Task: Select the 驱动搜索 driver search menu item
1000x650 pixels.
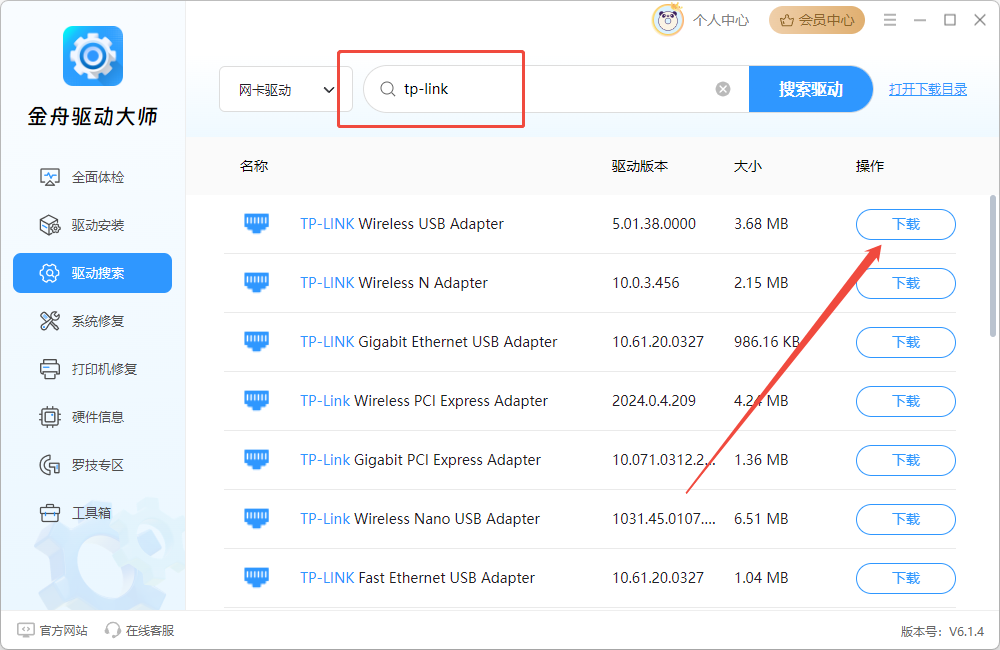Action: pyautogui.click(x=92, y=273)
